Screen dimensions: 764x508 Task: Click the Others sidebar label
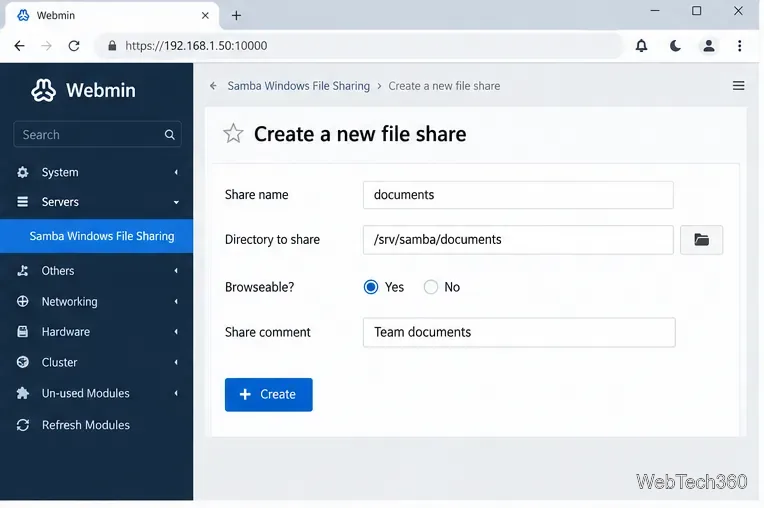tap(58, 271)
